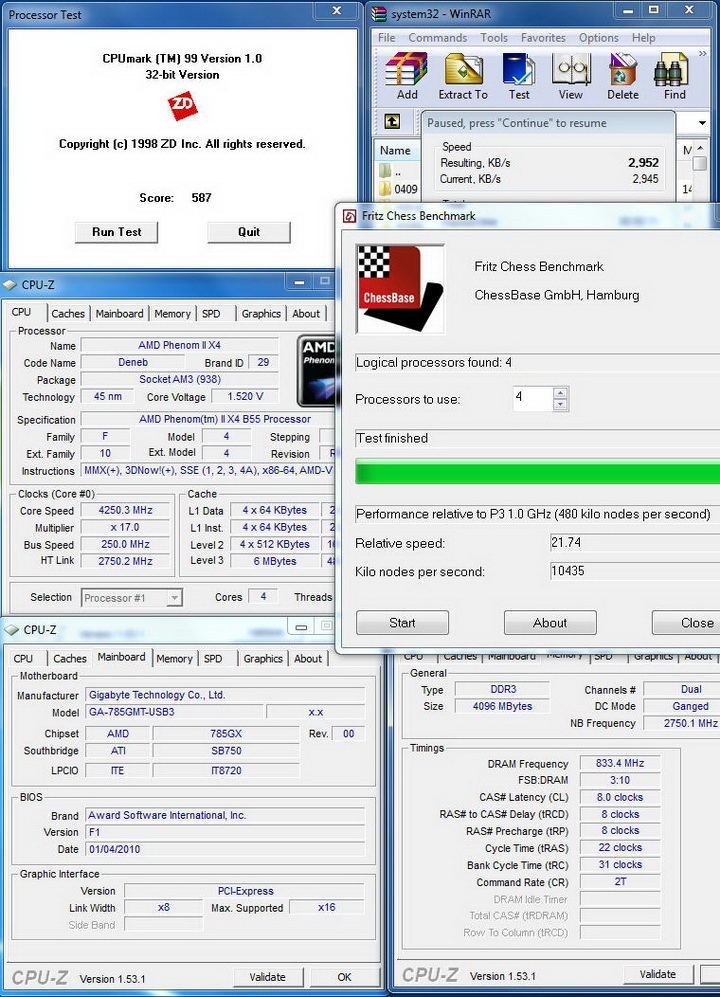Select SPD tab in lower Mainboard CPU-Z window
The width and height of the screenshot is (720, 997).
coord(213,659)
